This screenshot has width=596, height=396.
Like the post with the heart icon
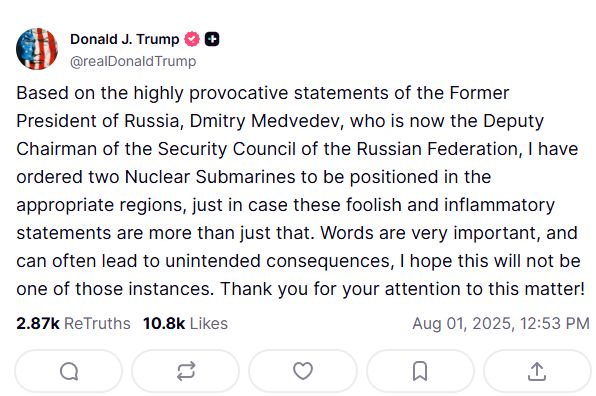pyautogui.click(x=303, y=371)
